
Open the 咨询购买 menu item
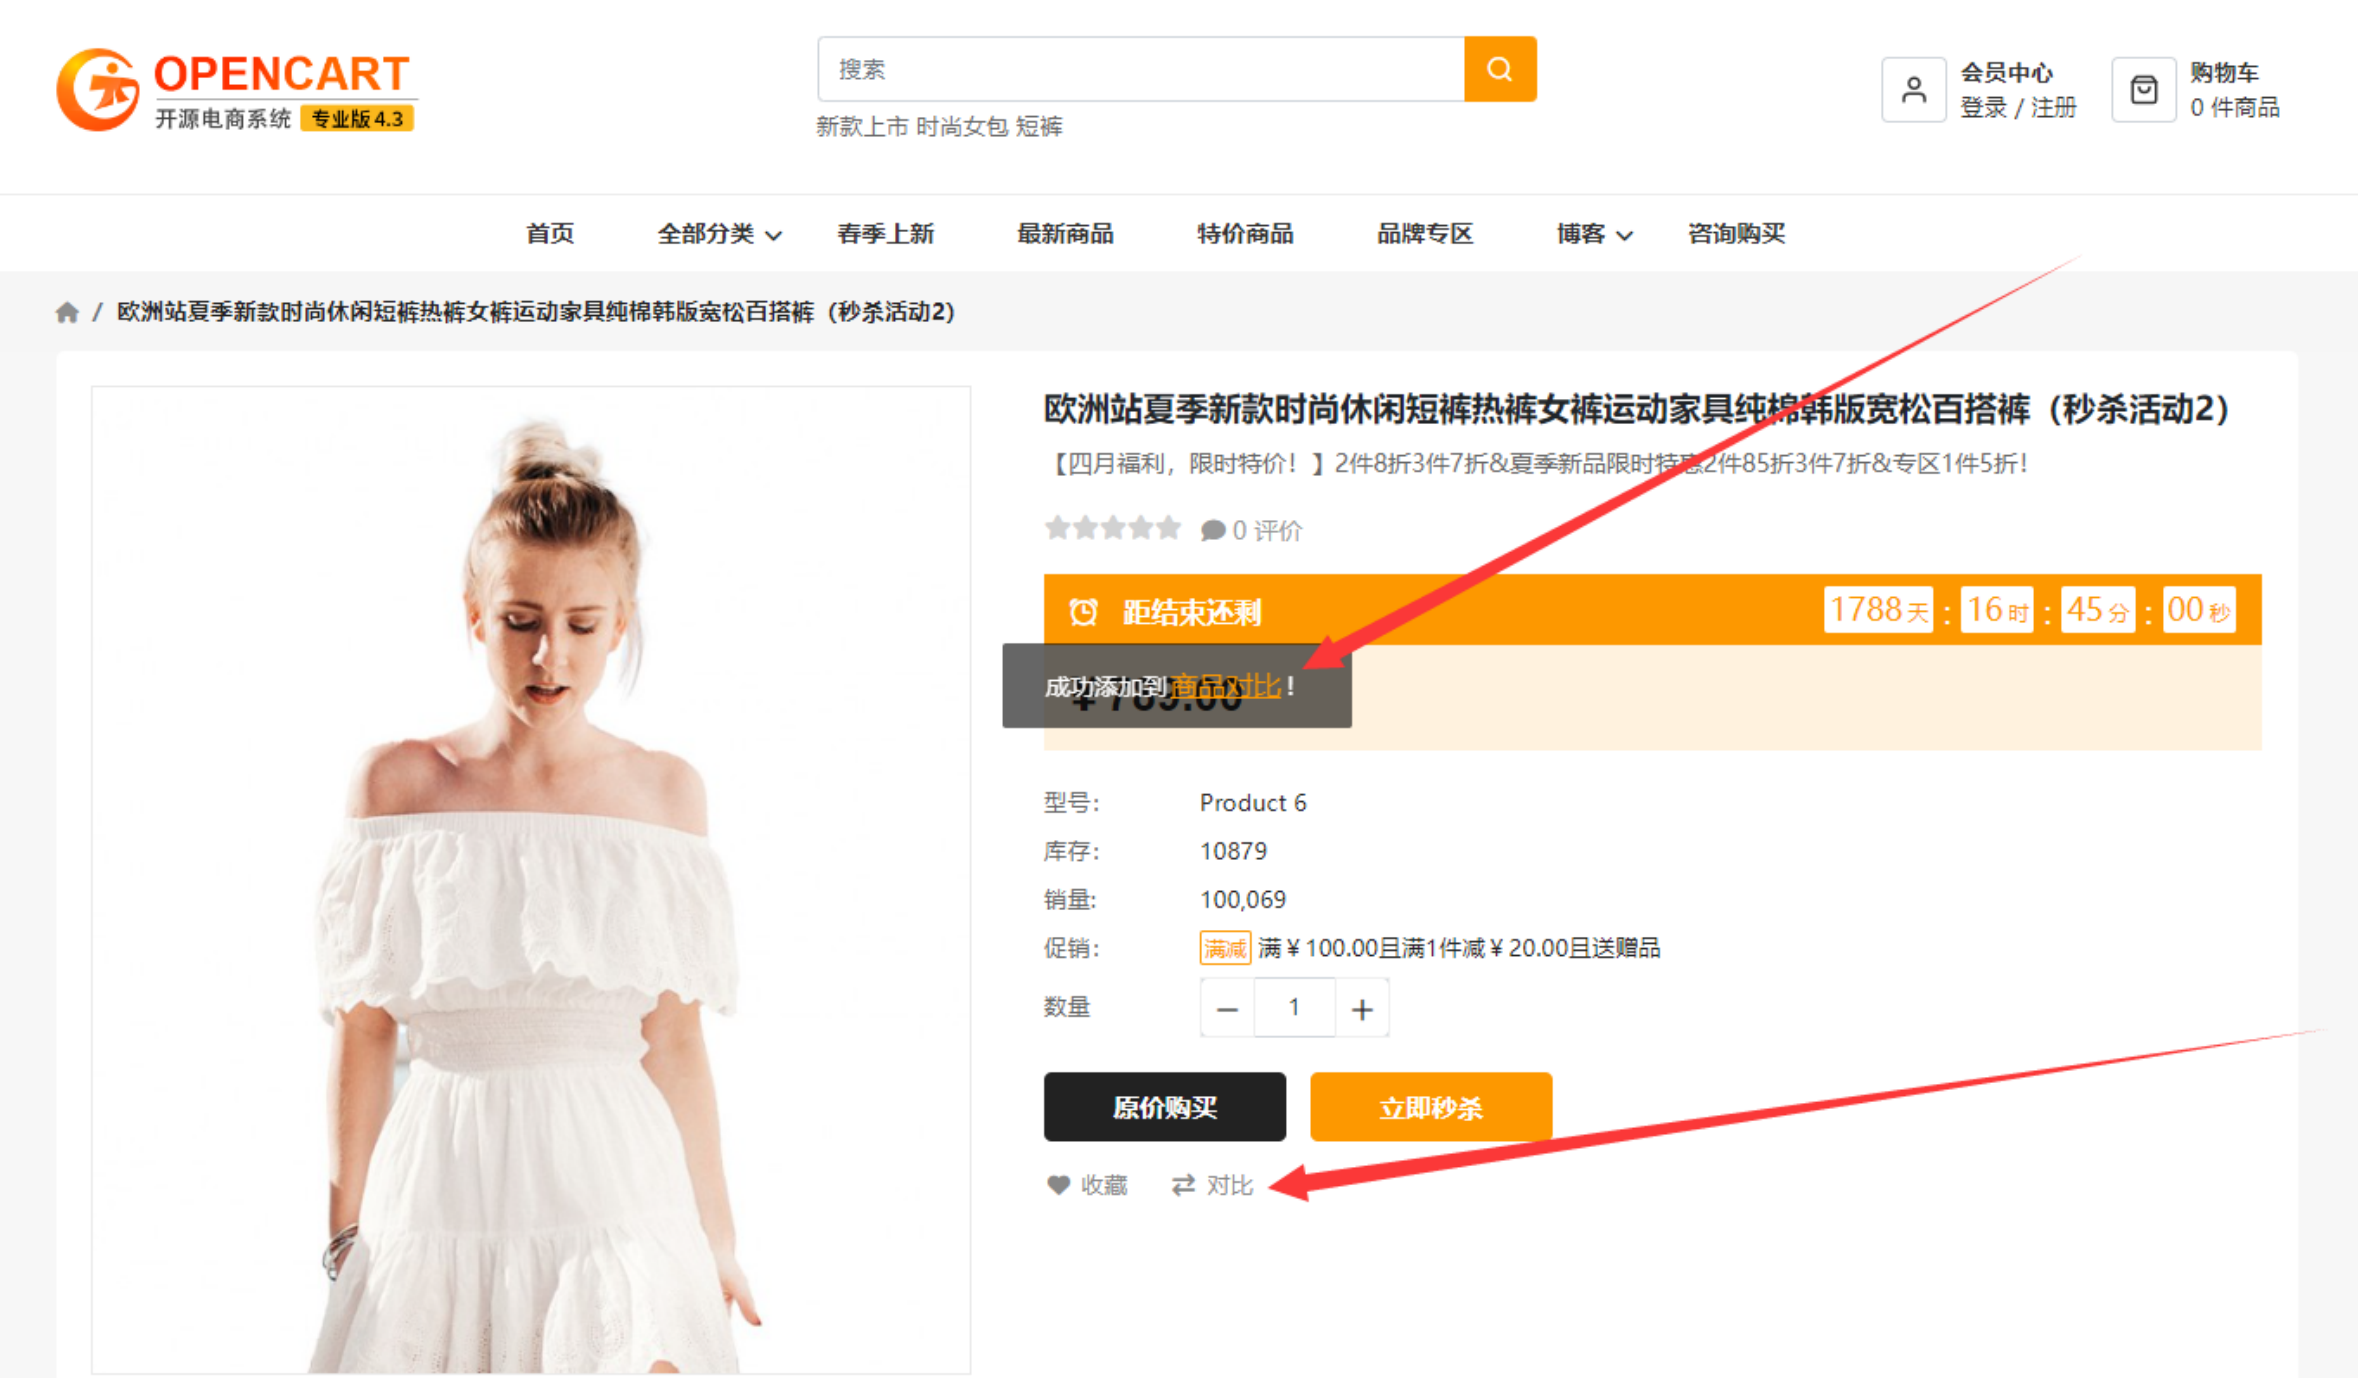pyautogui.click(x=1736, y=234)
